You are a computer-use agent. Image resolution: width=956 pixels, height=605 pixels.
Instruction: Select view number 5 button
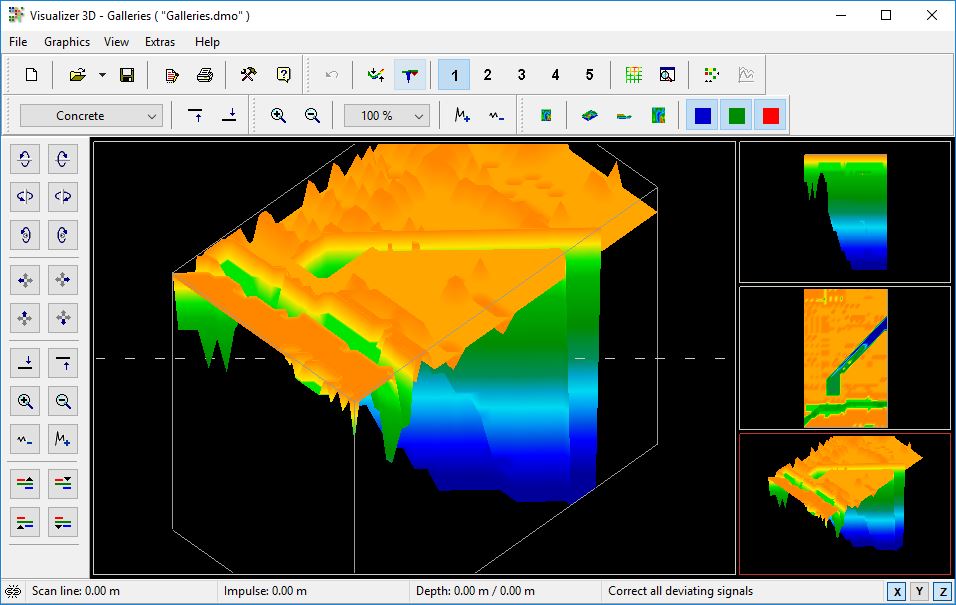coord(589,75)
